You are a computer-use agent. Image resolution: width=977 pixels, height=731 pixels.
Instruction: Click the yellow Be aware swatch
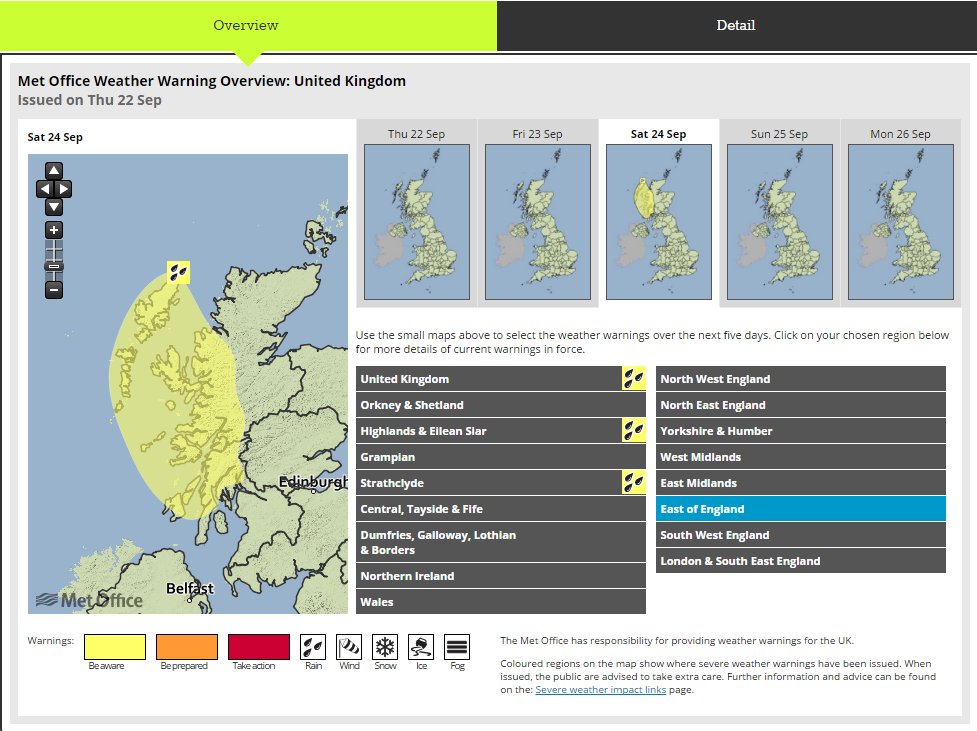pyautogui.click(x=115, y=647)
